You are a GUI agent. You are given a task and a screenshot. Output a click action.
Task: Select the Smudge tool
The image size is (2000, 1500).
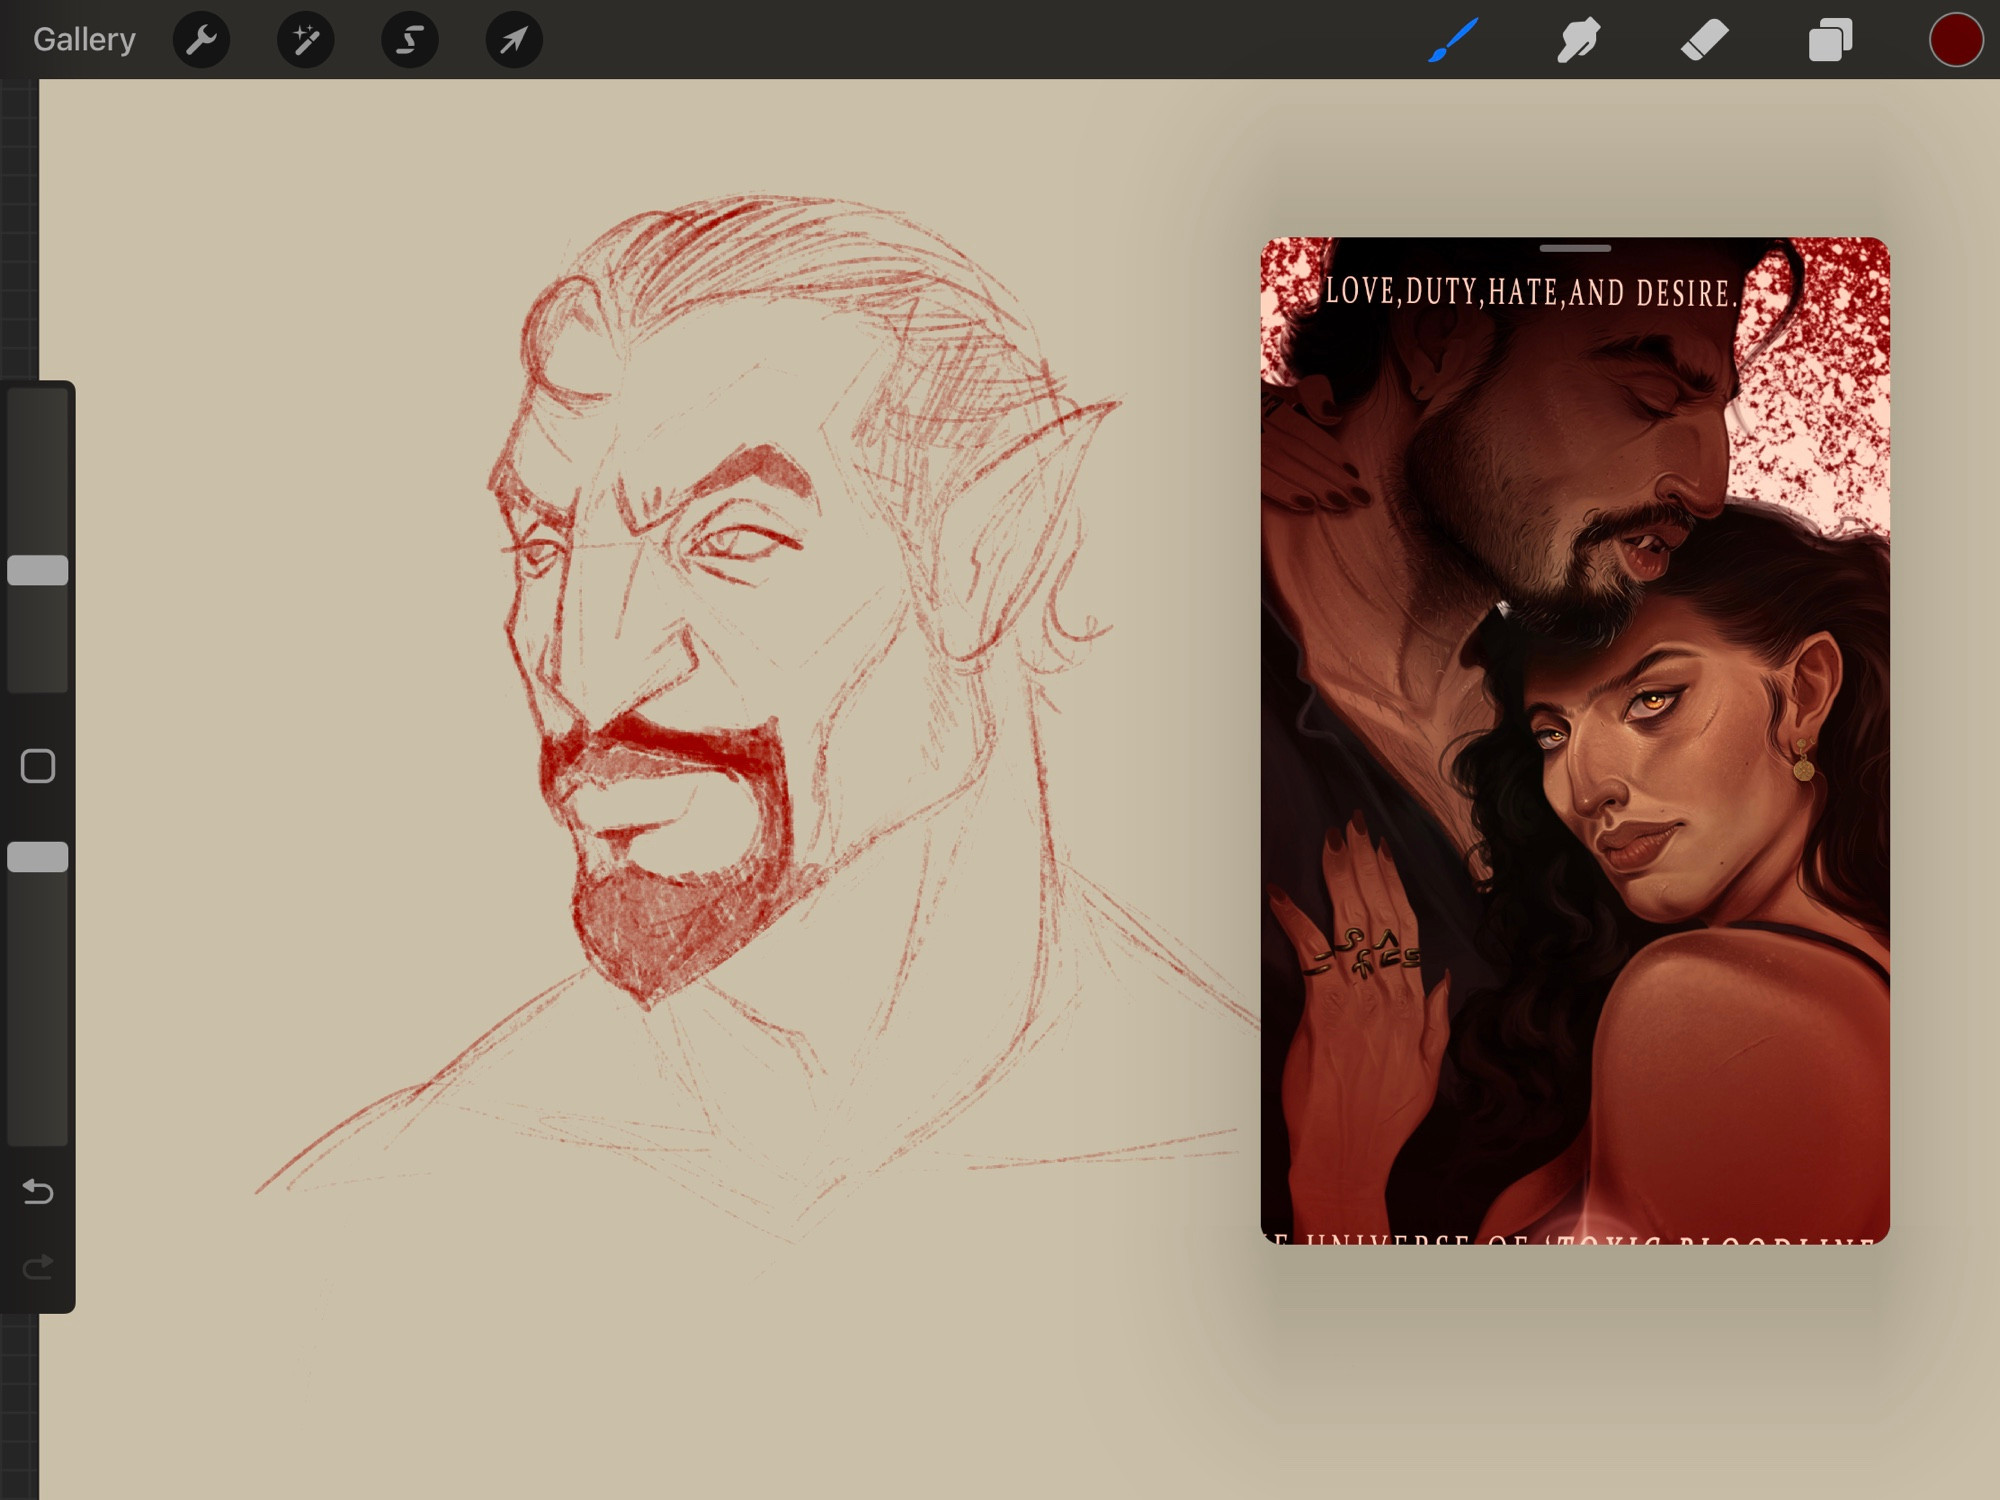click(1578, 40)
